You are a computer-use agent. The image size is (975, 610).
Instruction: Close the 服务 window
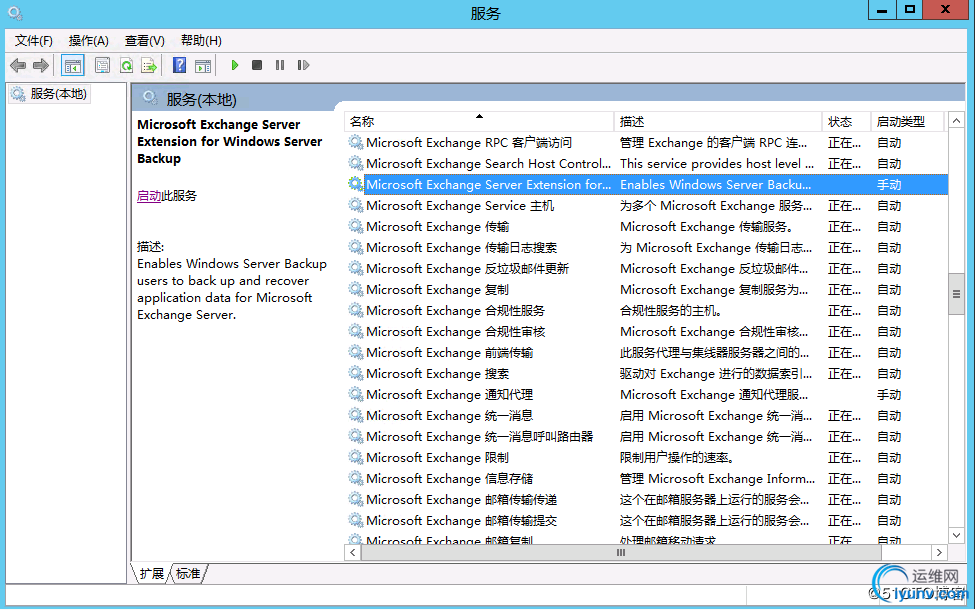tap(945, 10)
